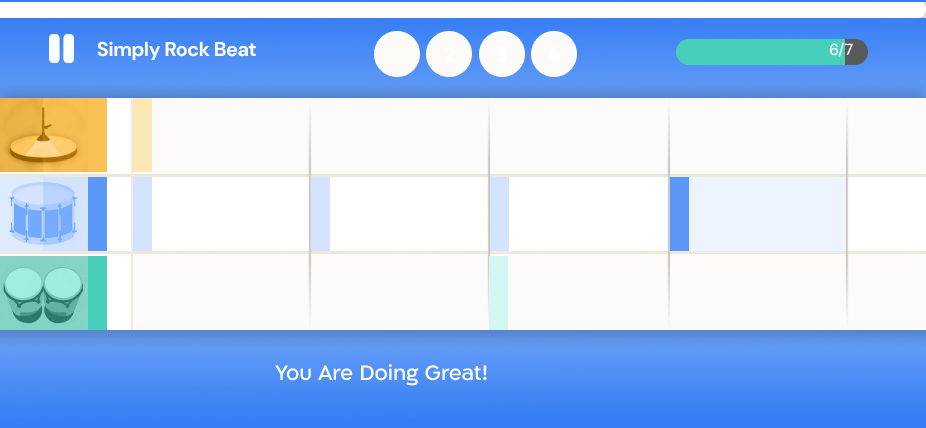Select the light blue snare note on beat two
This screenshot has height=428, width=926.
(321, 214)
